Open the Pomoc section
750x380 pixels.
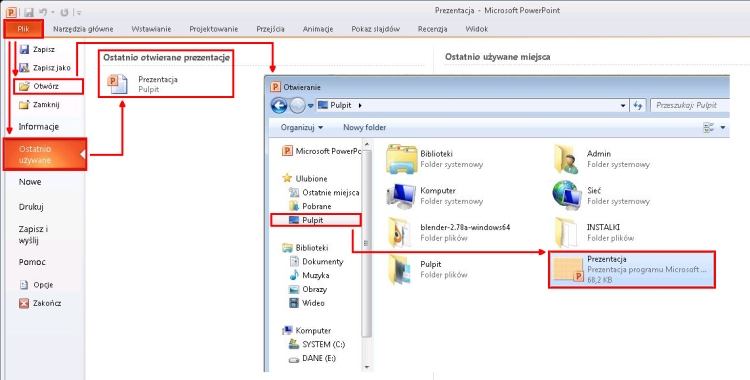pyautogui.click(x=32, y=262)
